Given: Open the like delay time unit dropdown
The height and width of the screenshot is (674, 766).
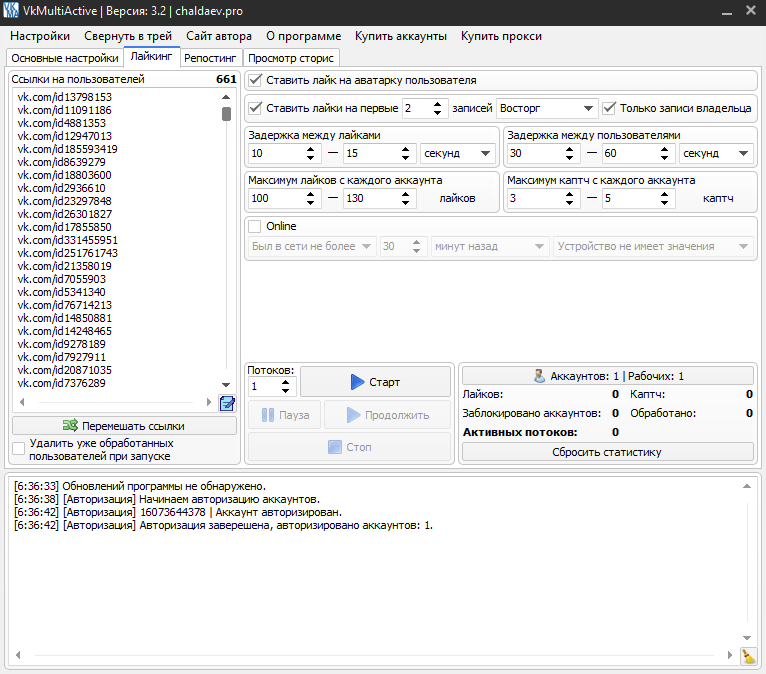Looking at the screenshot, I should pos(457,153).
